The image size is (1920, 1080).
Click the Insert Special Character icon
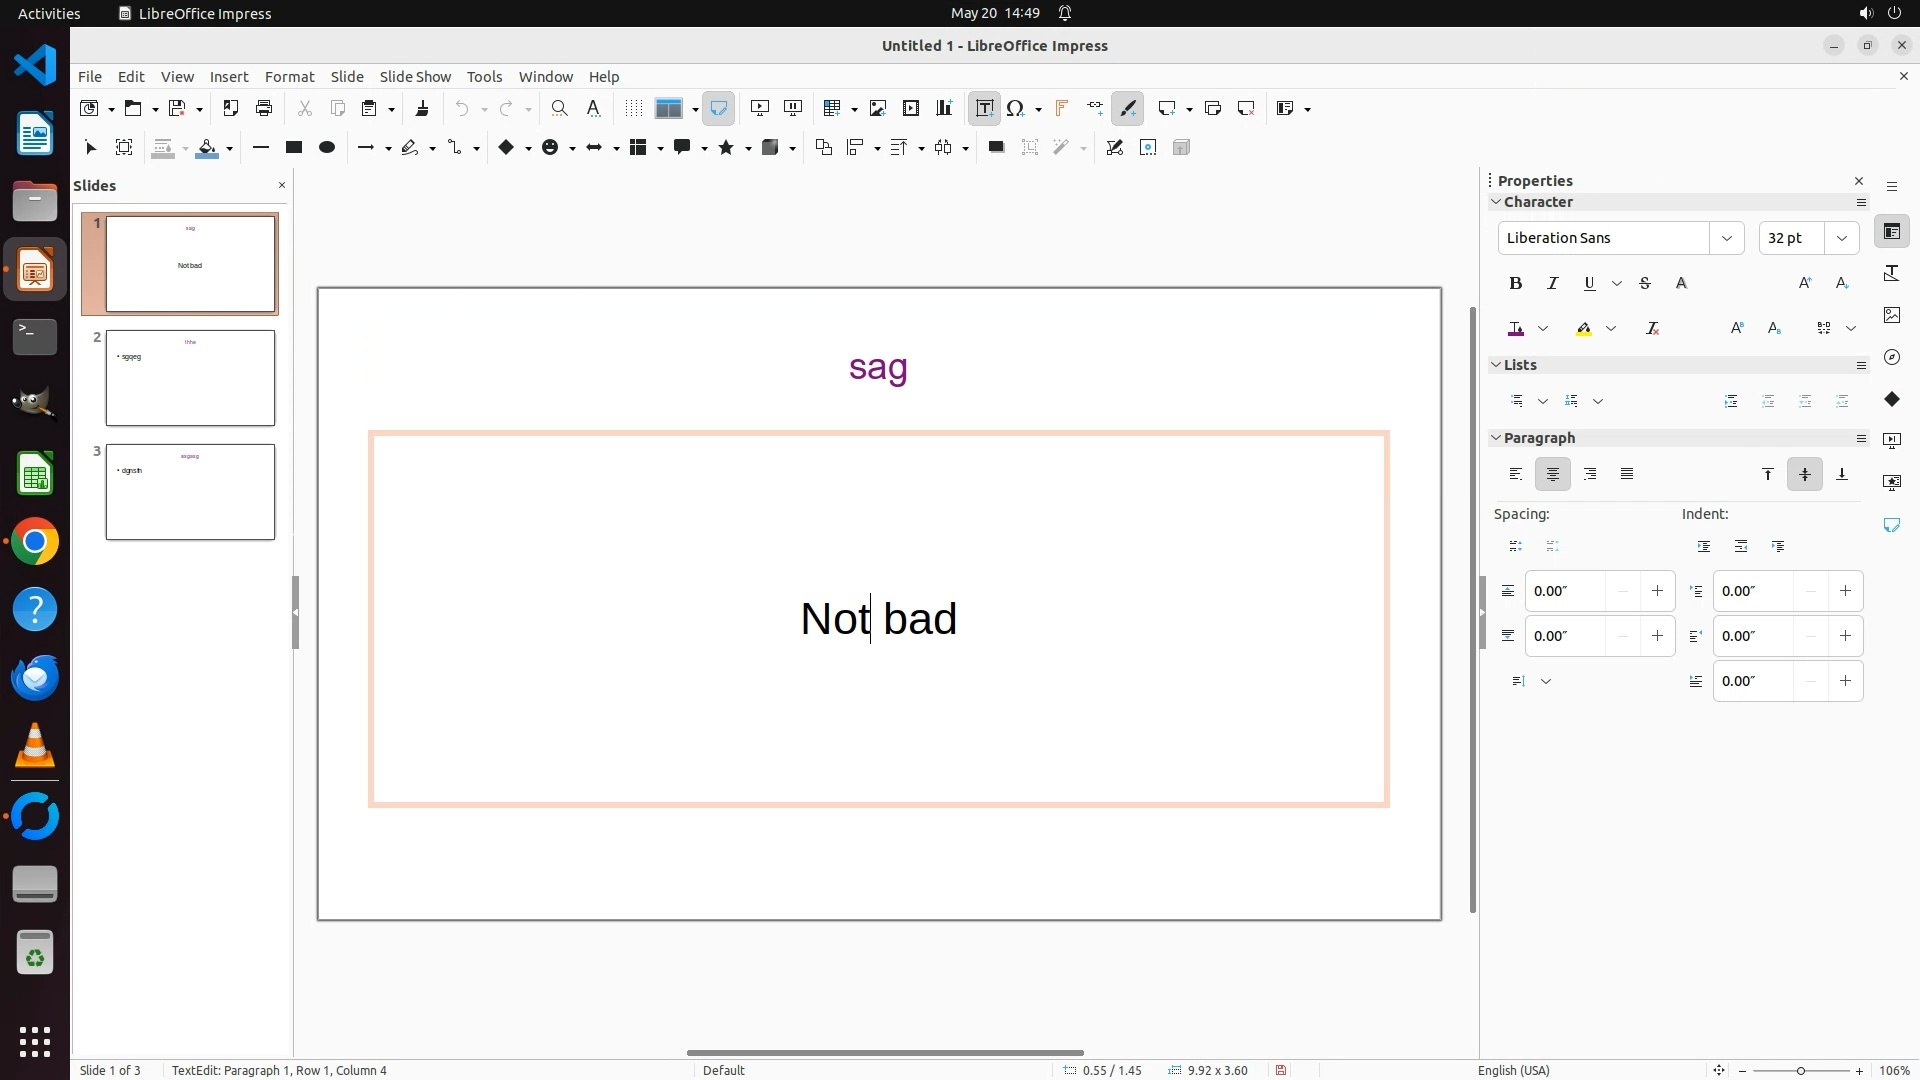tap(1016, 108)
